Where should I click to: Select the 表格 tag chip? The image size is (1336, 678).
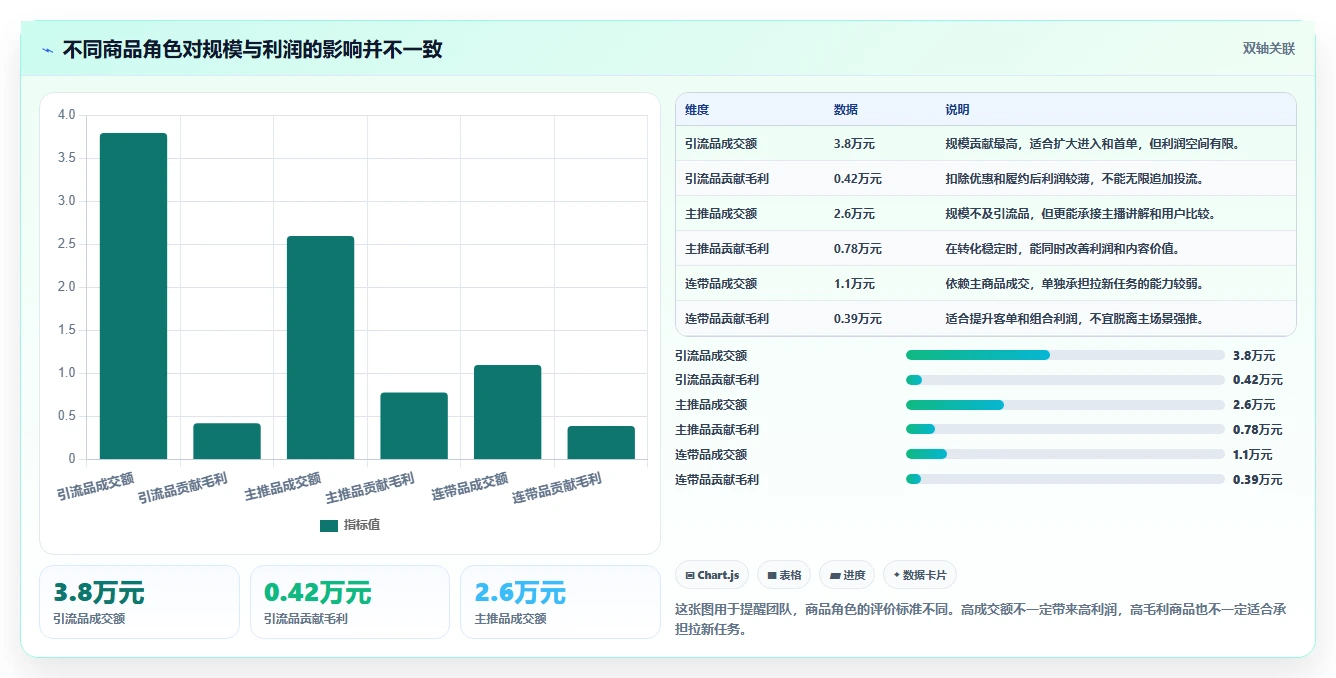(x=784, y=575)
